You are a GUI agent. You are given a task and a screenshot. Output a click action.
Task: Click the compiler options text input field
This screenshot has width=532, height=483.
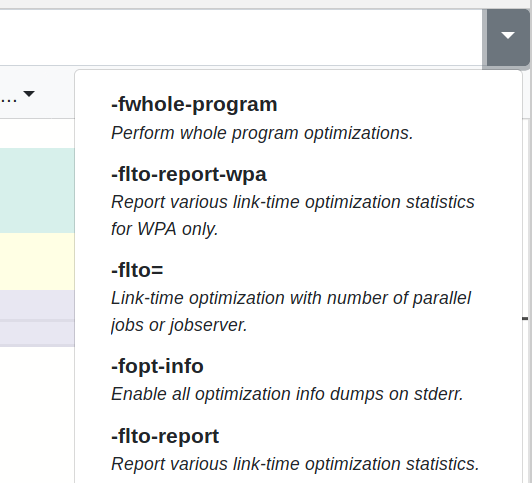click(241, 37)
